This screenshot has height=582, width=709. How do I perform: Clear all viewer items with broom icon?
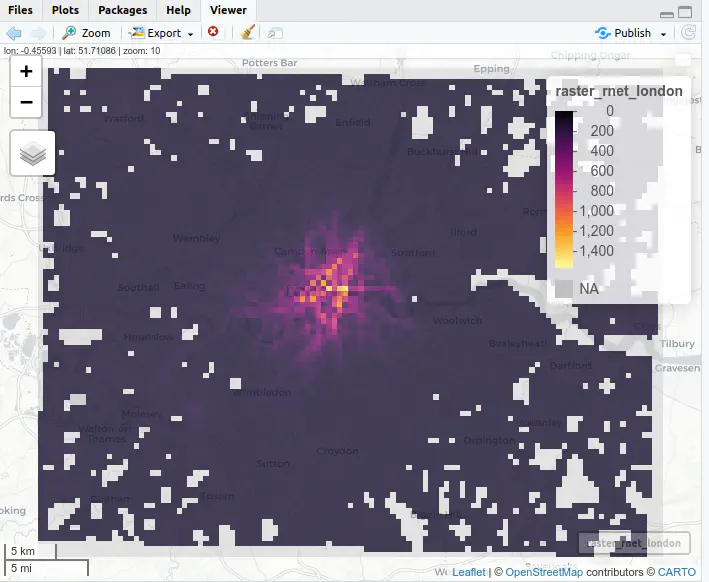(247, 32)
